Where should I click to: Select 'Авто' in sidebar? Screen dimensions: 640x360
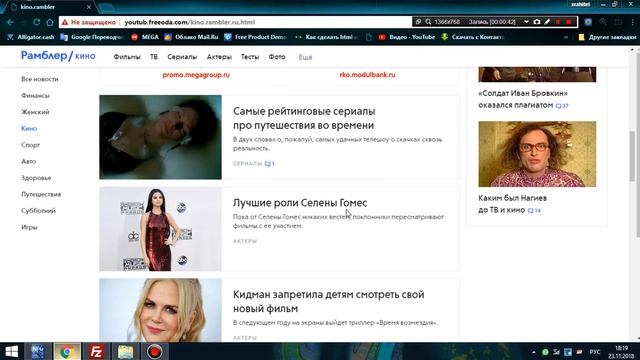point(29,161)
